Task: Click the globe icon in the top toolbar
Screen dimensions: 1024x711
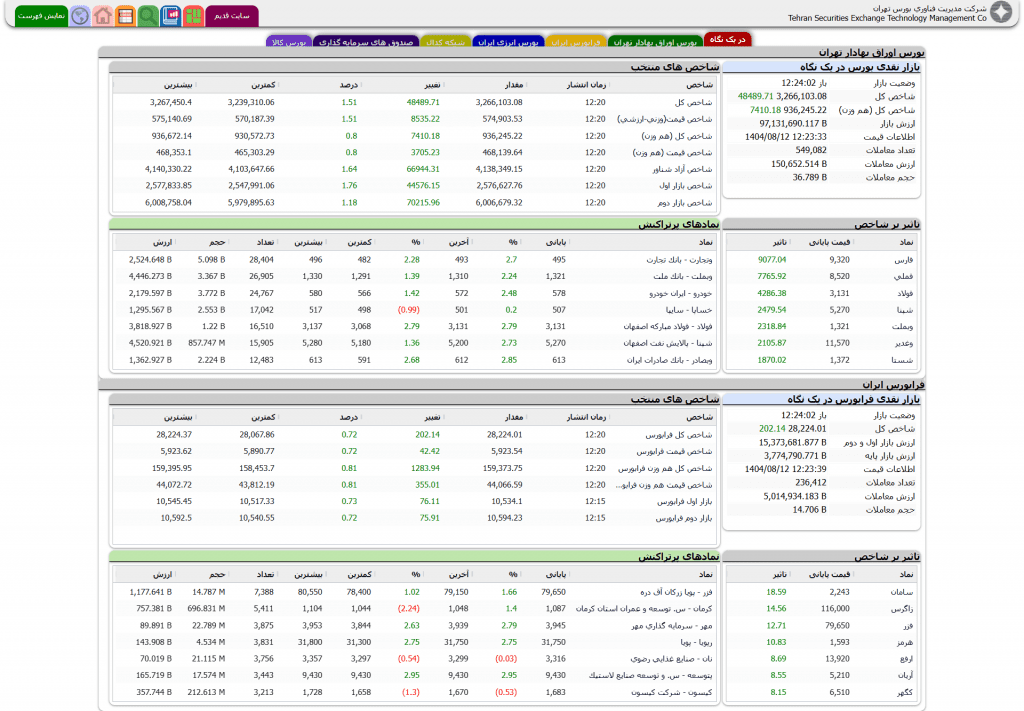Action: tap(79, 16)
